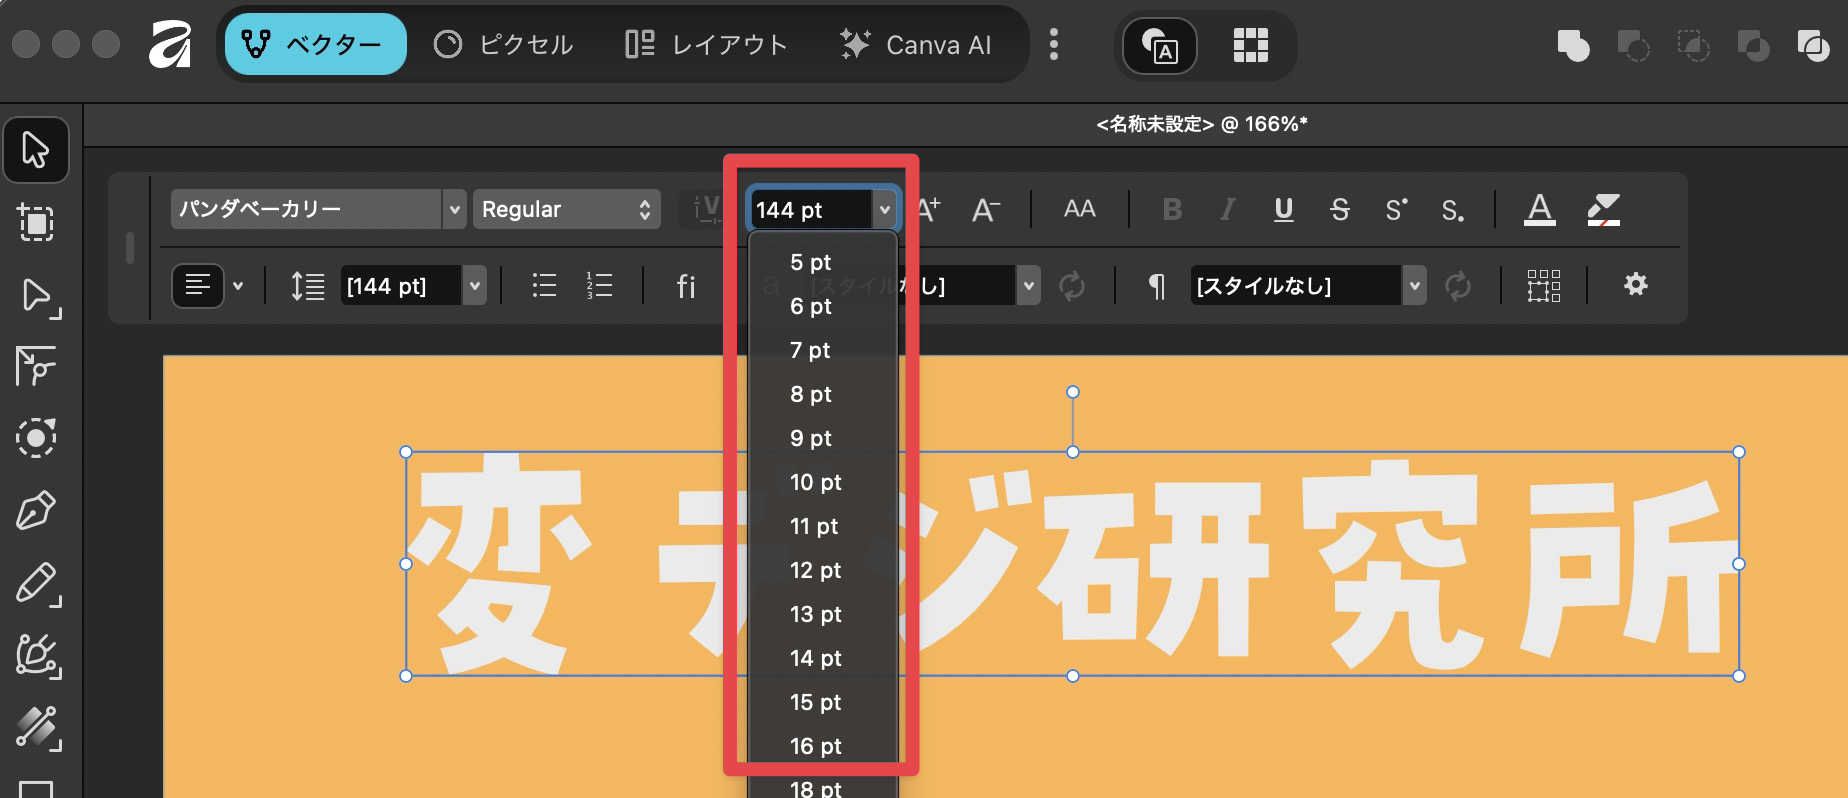Select the white 研究所 text on canvas
The width and height of the screenshot is (1848, 798).
(1390, 565)
